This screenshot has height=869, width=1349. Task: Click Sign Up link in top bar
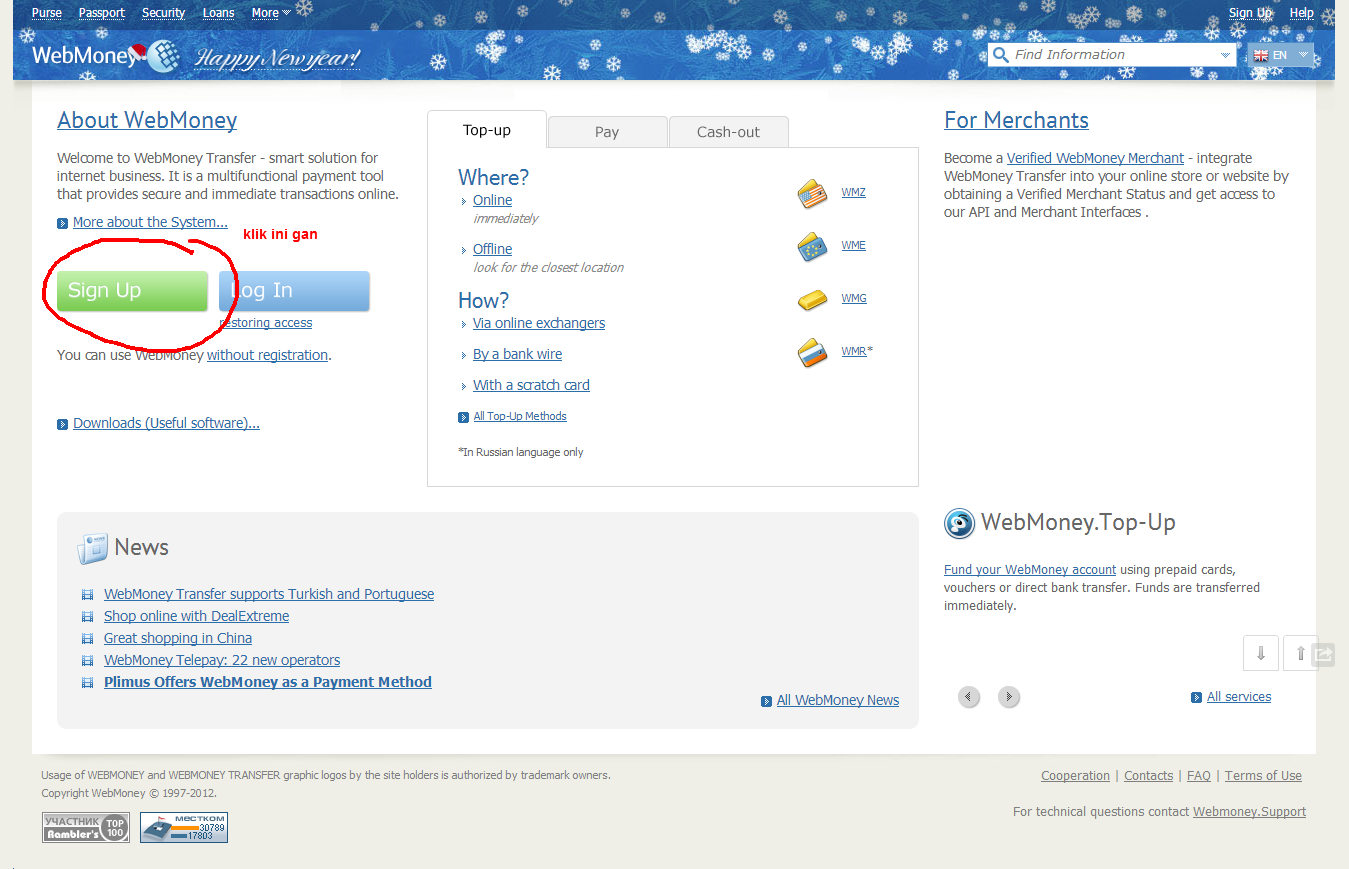click(x=1250, y=13)
